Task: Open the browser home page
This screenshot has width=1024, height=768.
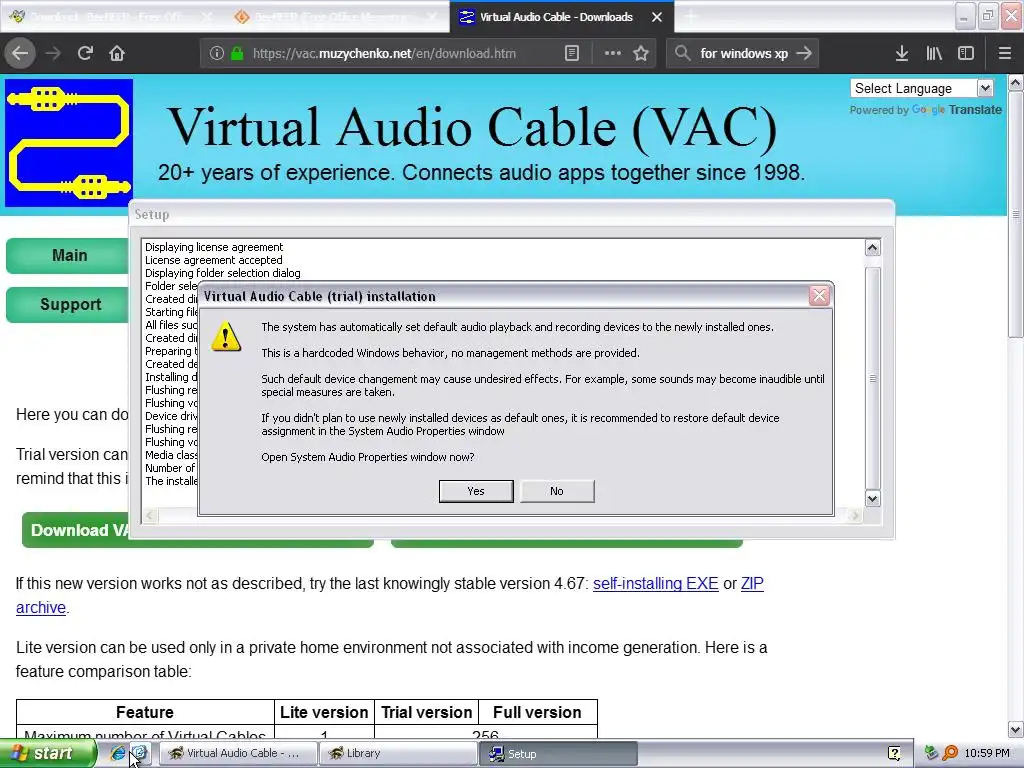Action: (117, 54)
